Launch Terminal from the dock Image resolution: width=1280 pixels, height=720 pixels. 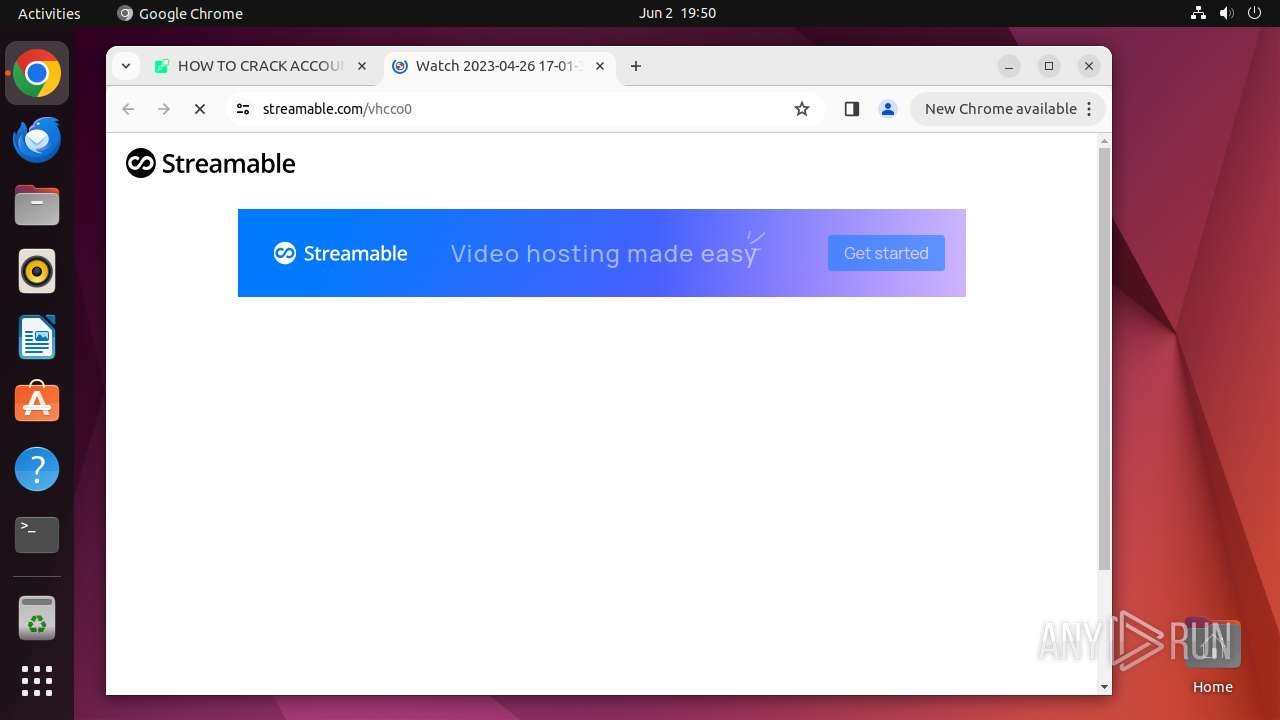click(37, 535)
